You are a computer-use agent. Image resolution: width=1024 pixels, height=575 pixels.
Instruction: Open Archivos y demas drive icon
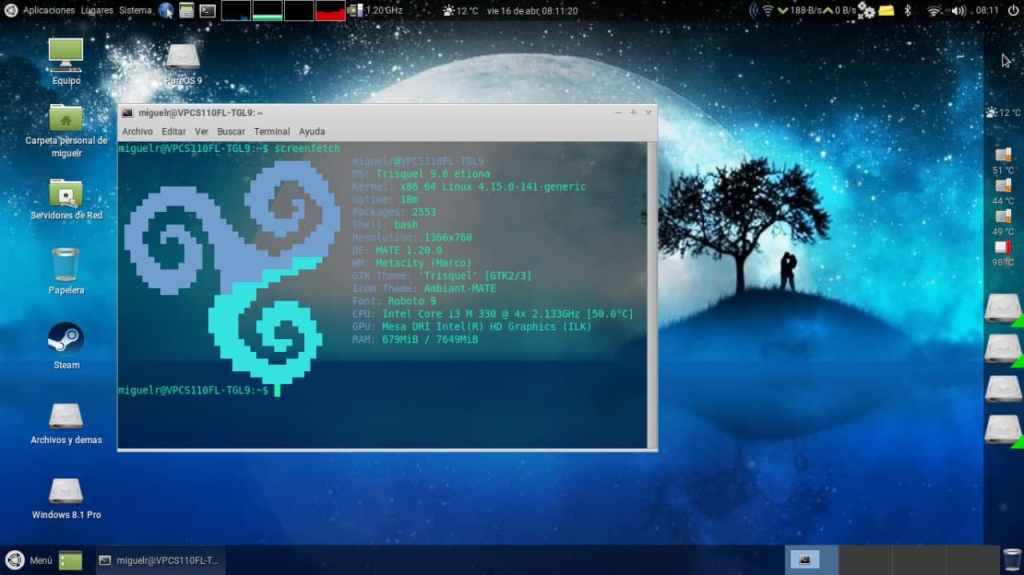pos(66,416)
